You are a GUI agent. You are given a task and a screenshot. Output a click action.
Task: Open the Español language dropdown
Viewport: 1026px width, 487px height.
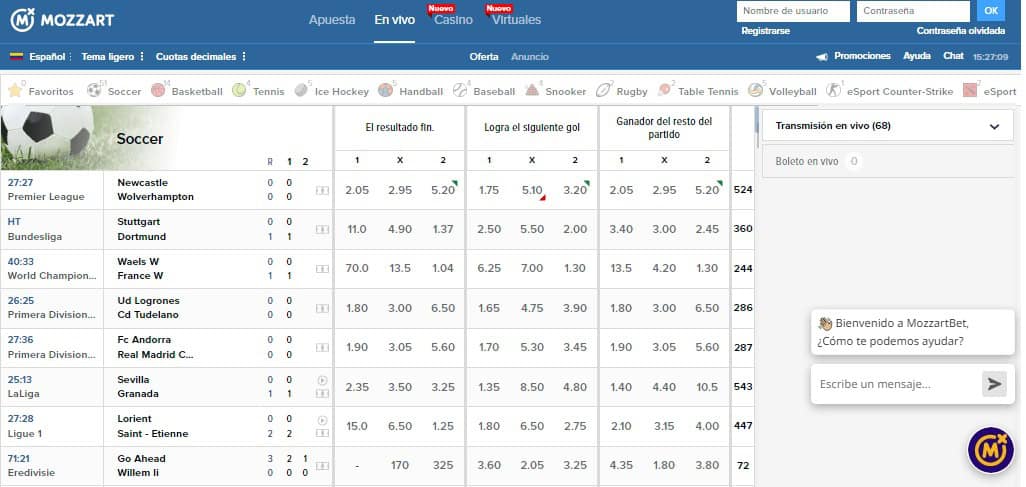41,57
